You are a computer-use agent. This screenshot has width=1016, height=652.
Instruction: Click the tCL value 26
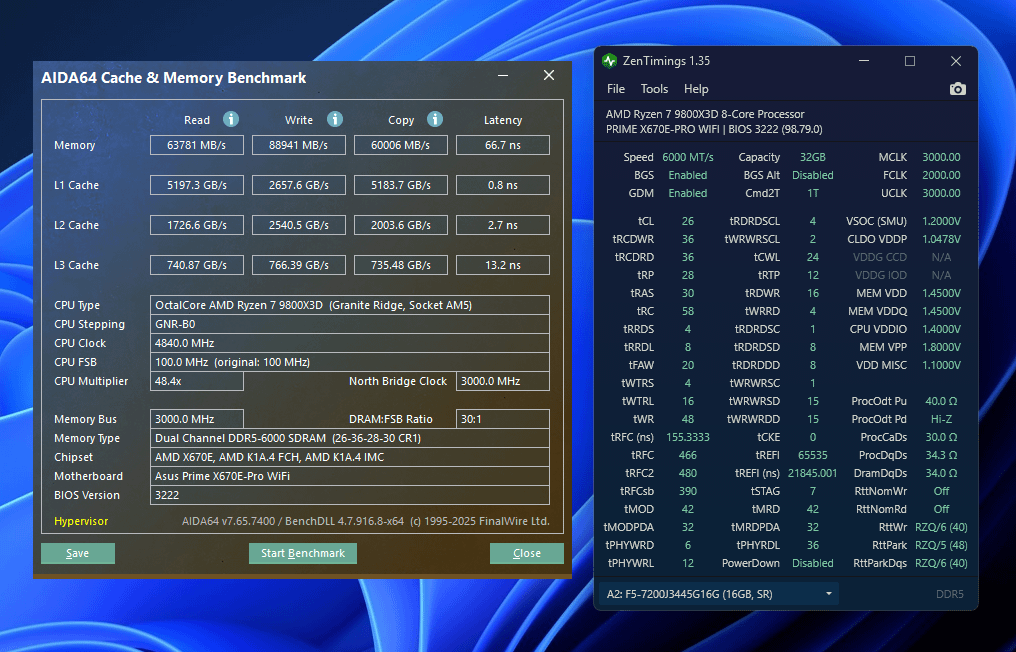tap(687, 221)
